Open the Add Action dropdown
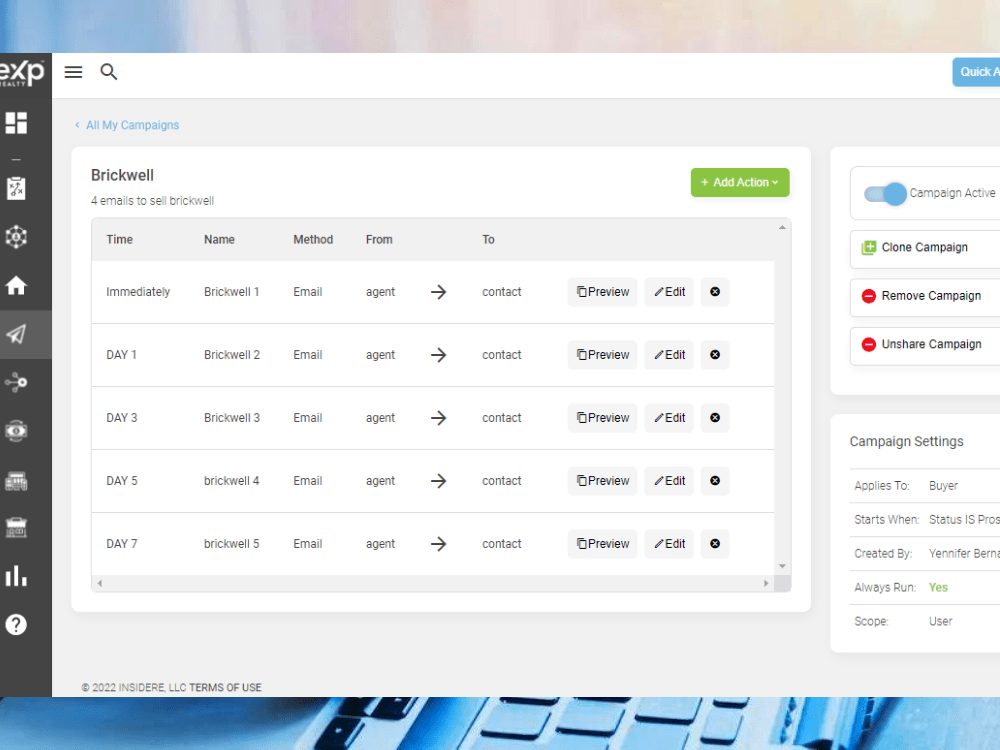 pos(740,182)
